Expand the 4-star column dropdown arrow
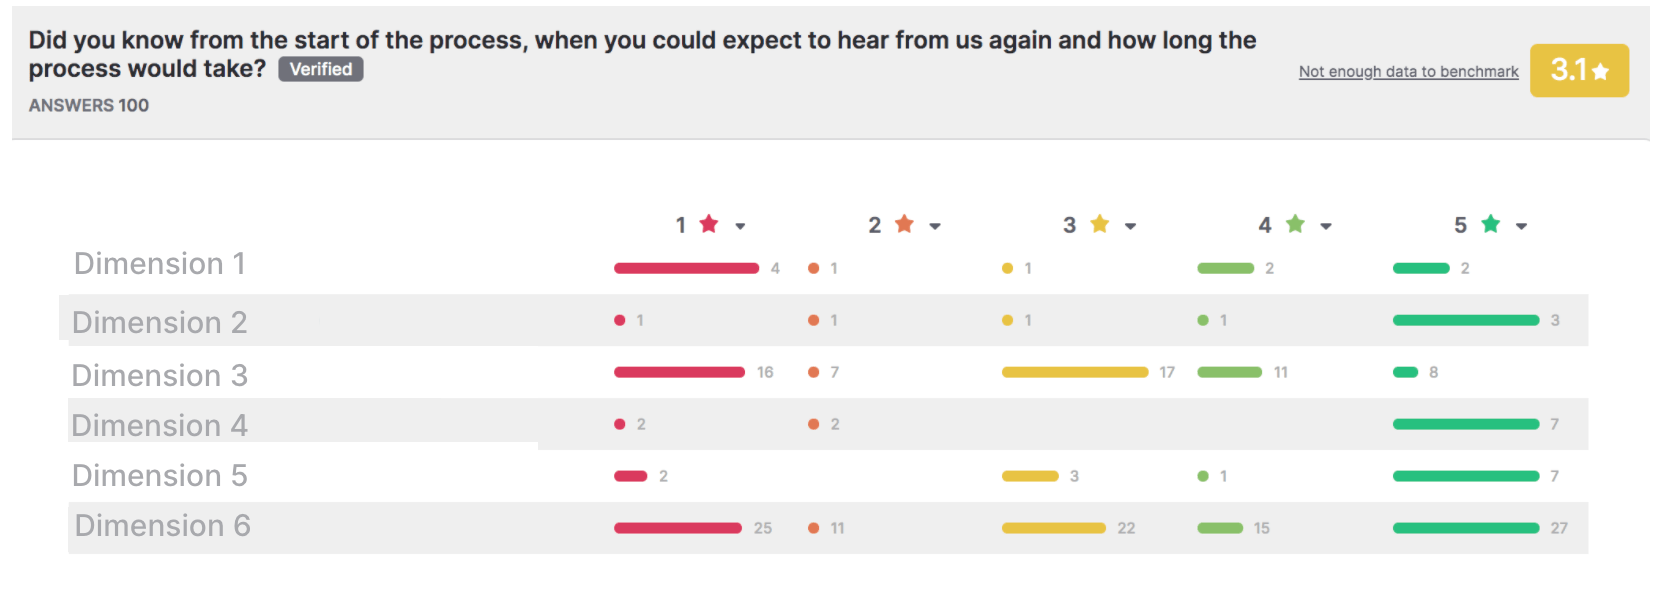The image size is (1654, 608). (x=1326, y=226)
